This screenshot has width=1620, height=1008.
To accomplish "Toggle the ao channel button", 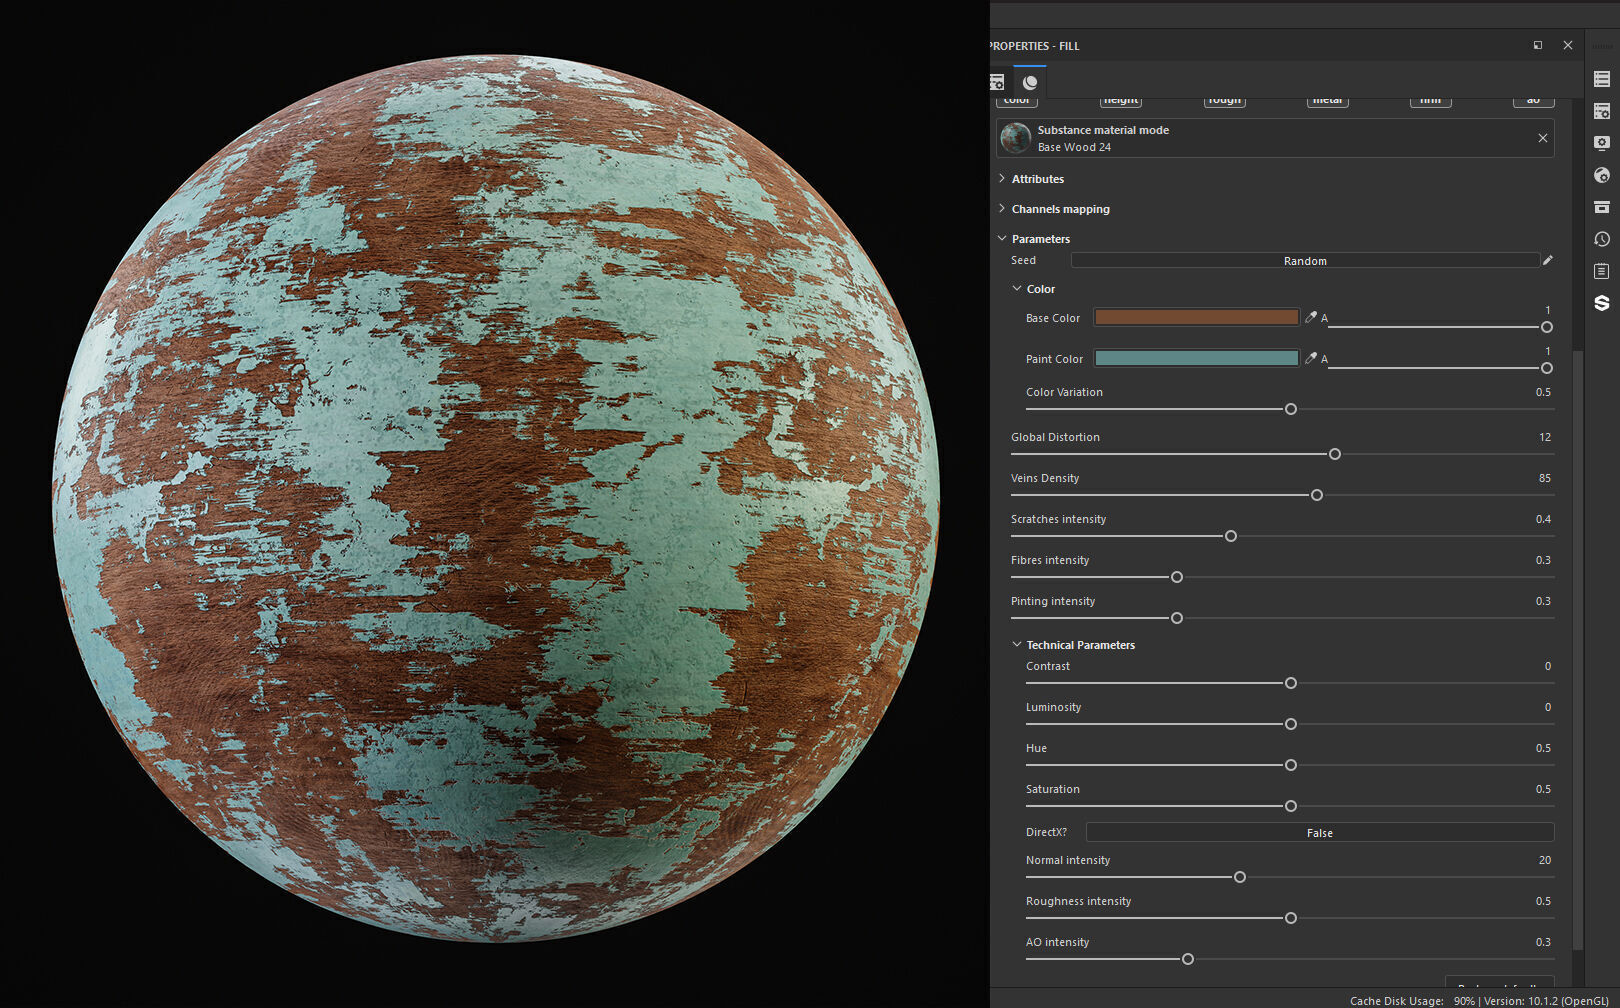I will pos(1533,101).
